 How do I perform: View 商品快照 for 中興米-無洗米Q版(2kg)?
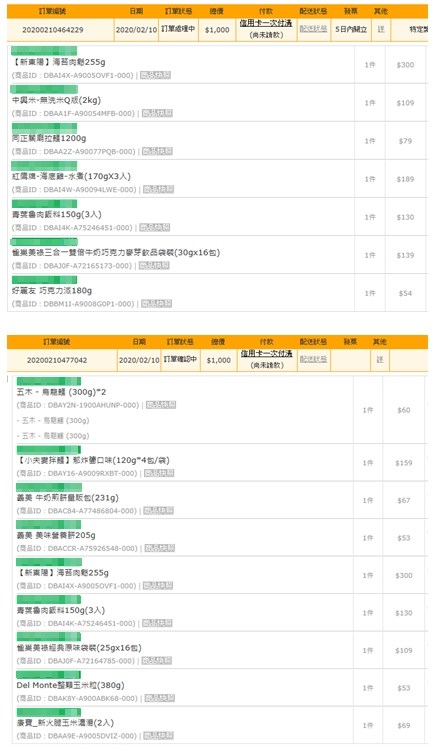pyautogui.click(x=157, y=113)
